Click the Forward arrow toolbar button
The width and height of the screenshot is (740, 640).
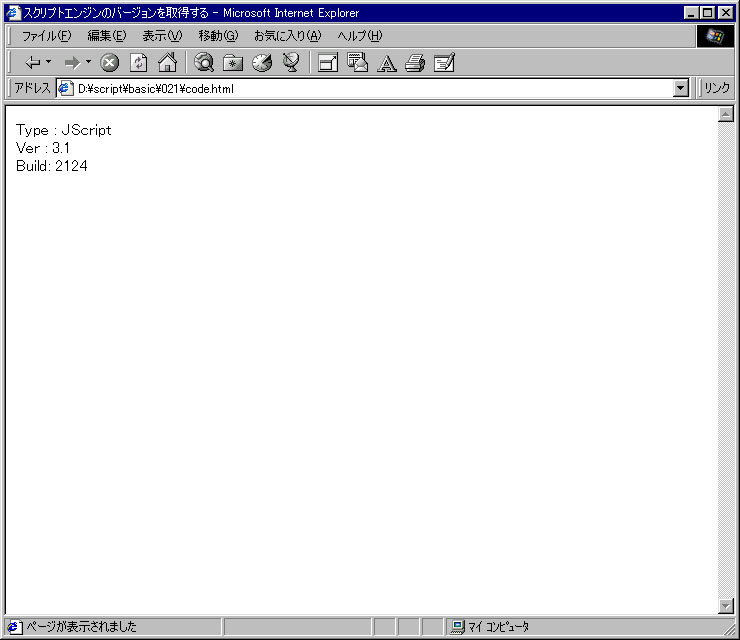tap(72, 62)
